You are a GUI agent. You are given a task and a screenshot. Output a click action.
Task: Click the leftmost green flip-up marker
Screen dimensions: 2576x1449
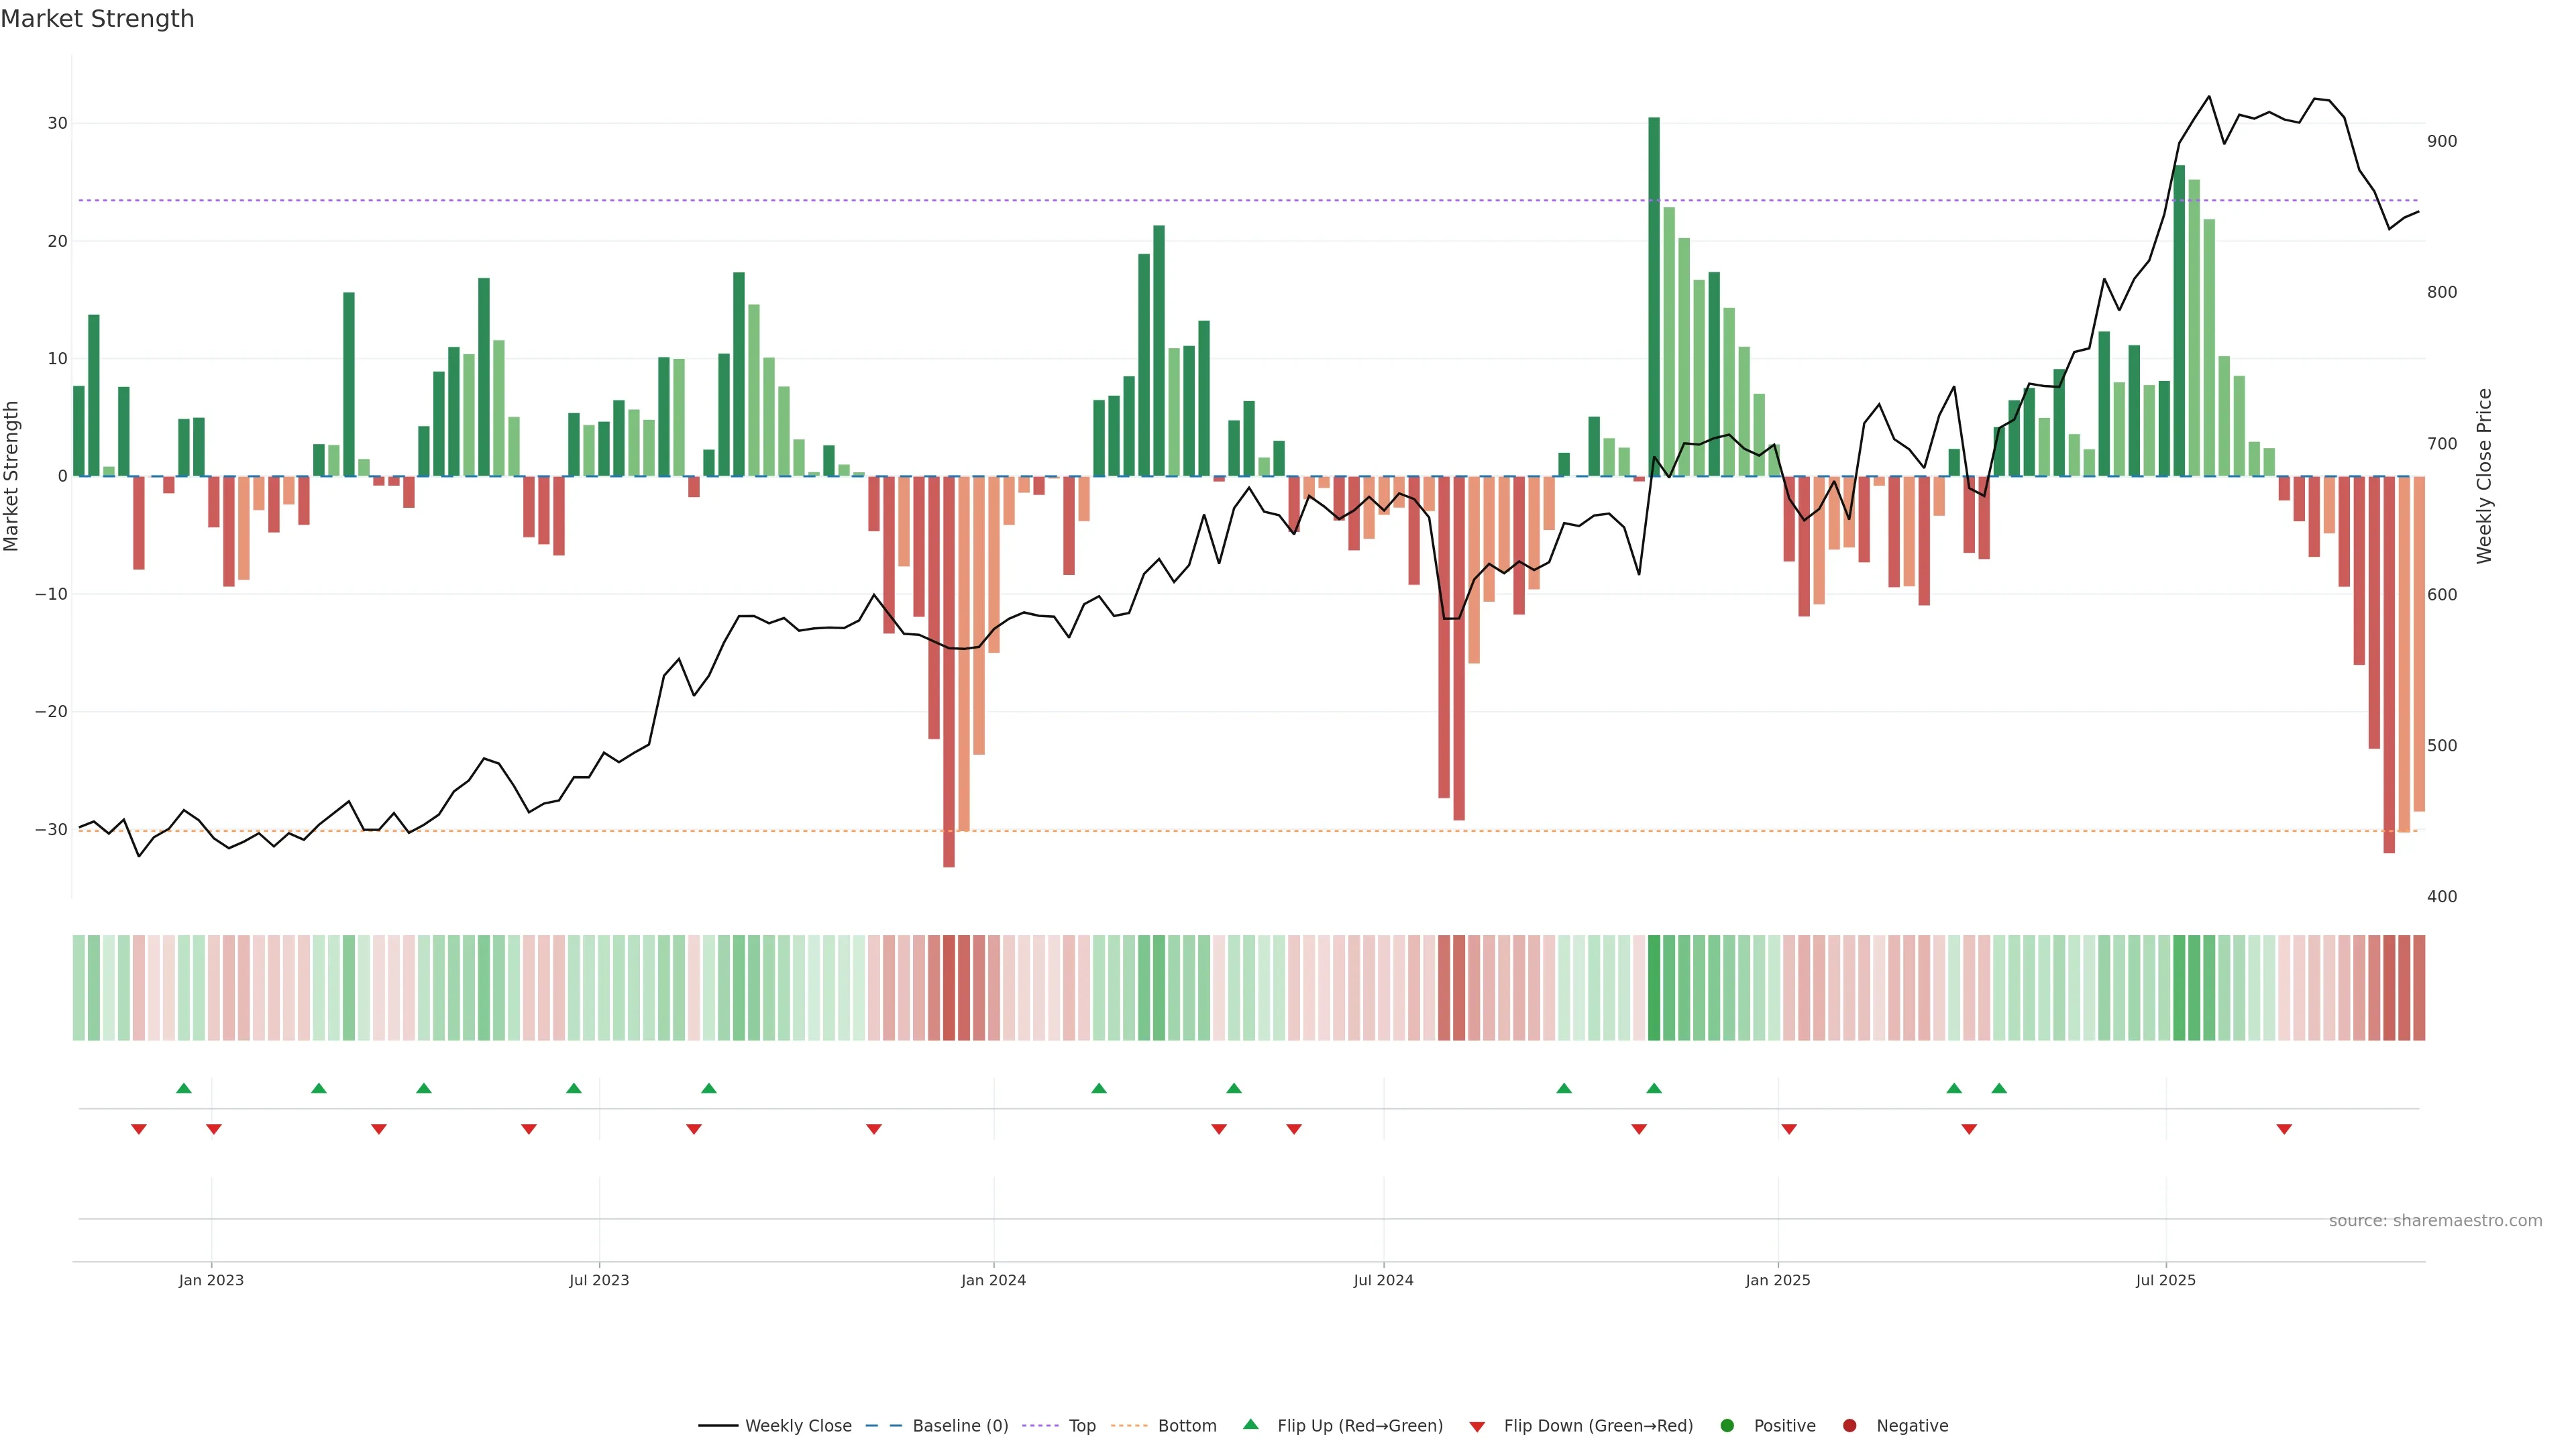(184, 1088)
